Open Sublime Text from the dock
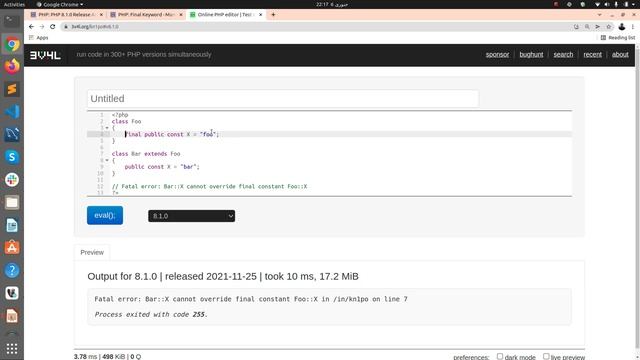Screen dimensions: 640x360 click(12, 89)
